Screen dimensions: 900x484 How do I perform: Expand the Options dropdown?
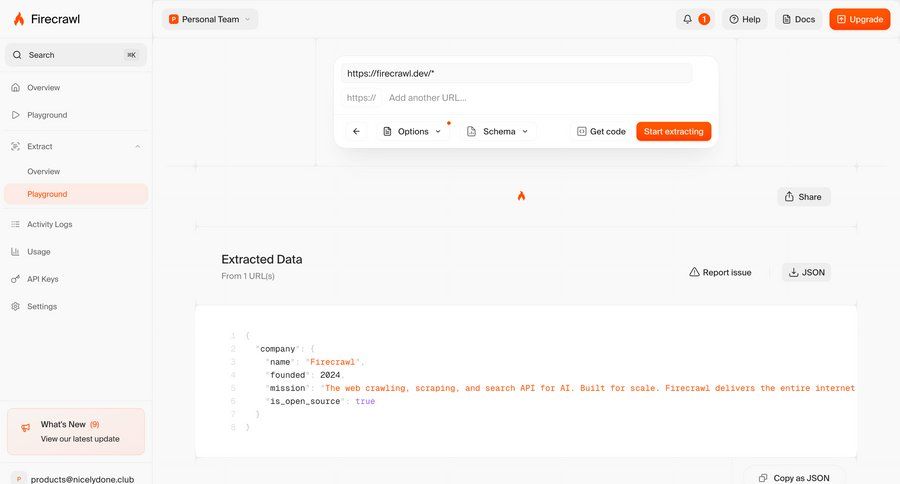pos(412,131)
